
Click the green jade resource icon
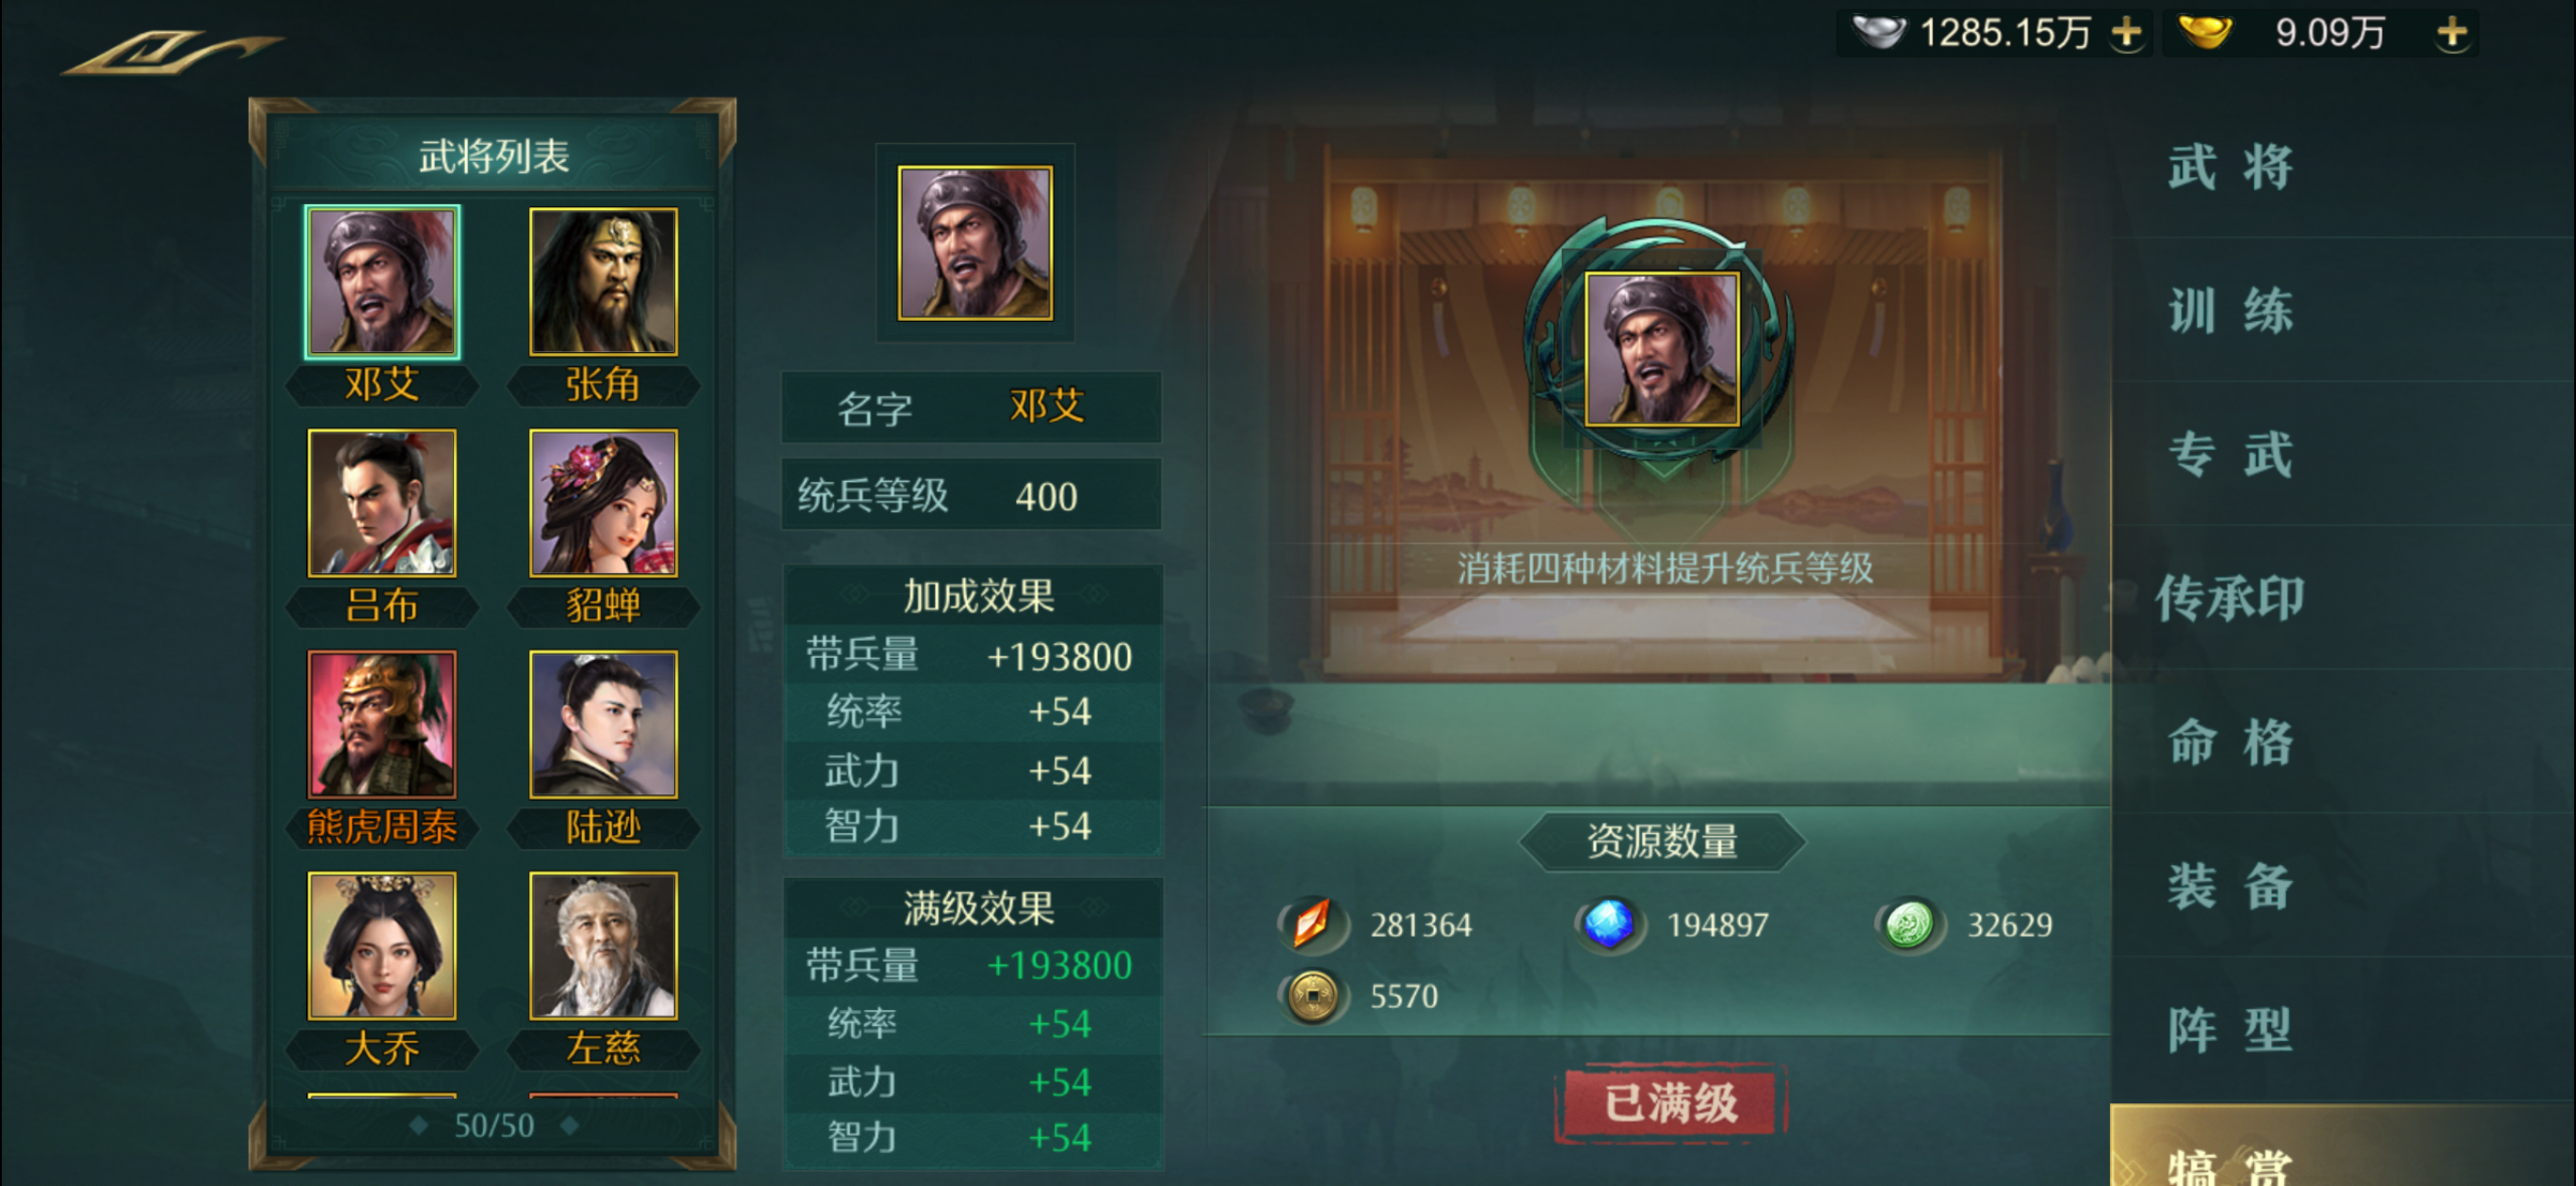(x=1908, y=924)
